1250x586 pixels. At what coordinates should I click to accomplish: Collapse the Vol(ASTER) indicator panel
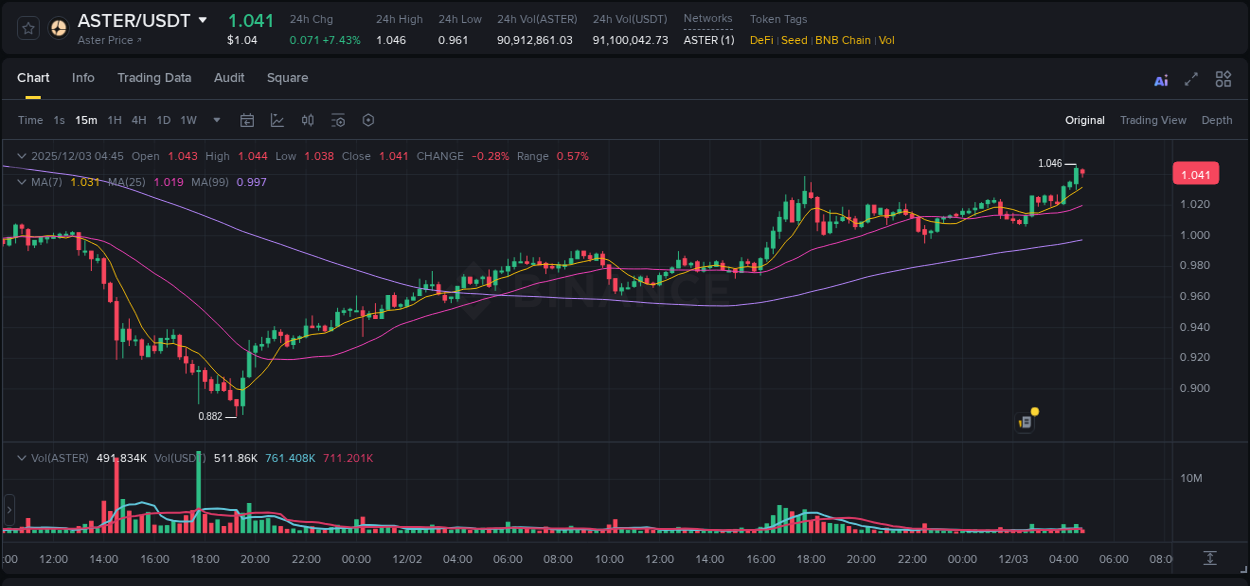pyautogui.click(x=22, y=458)
